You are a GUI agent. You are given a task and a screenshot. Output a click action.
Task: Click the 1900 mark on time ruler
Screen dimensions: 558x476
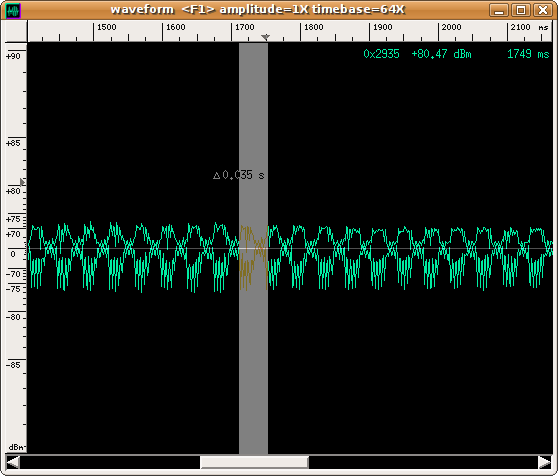click(x=383, y=27)
